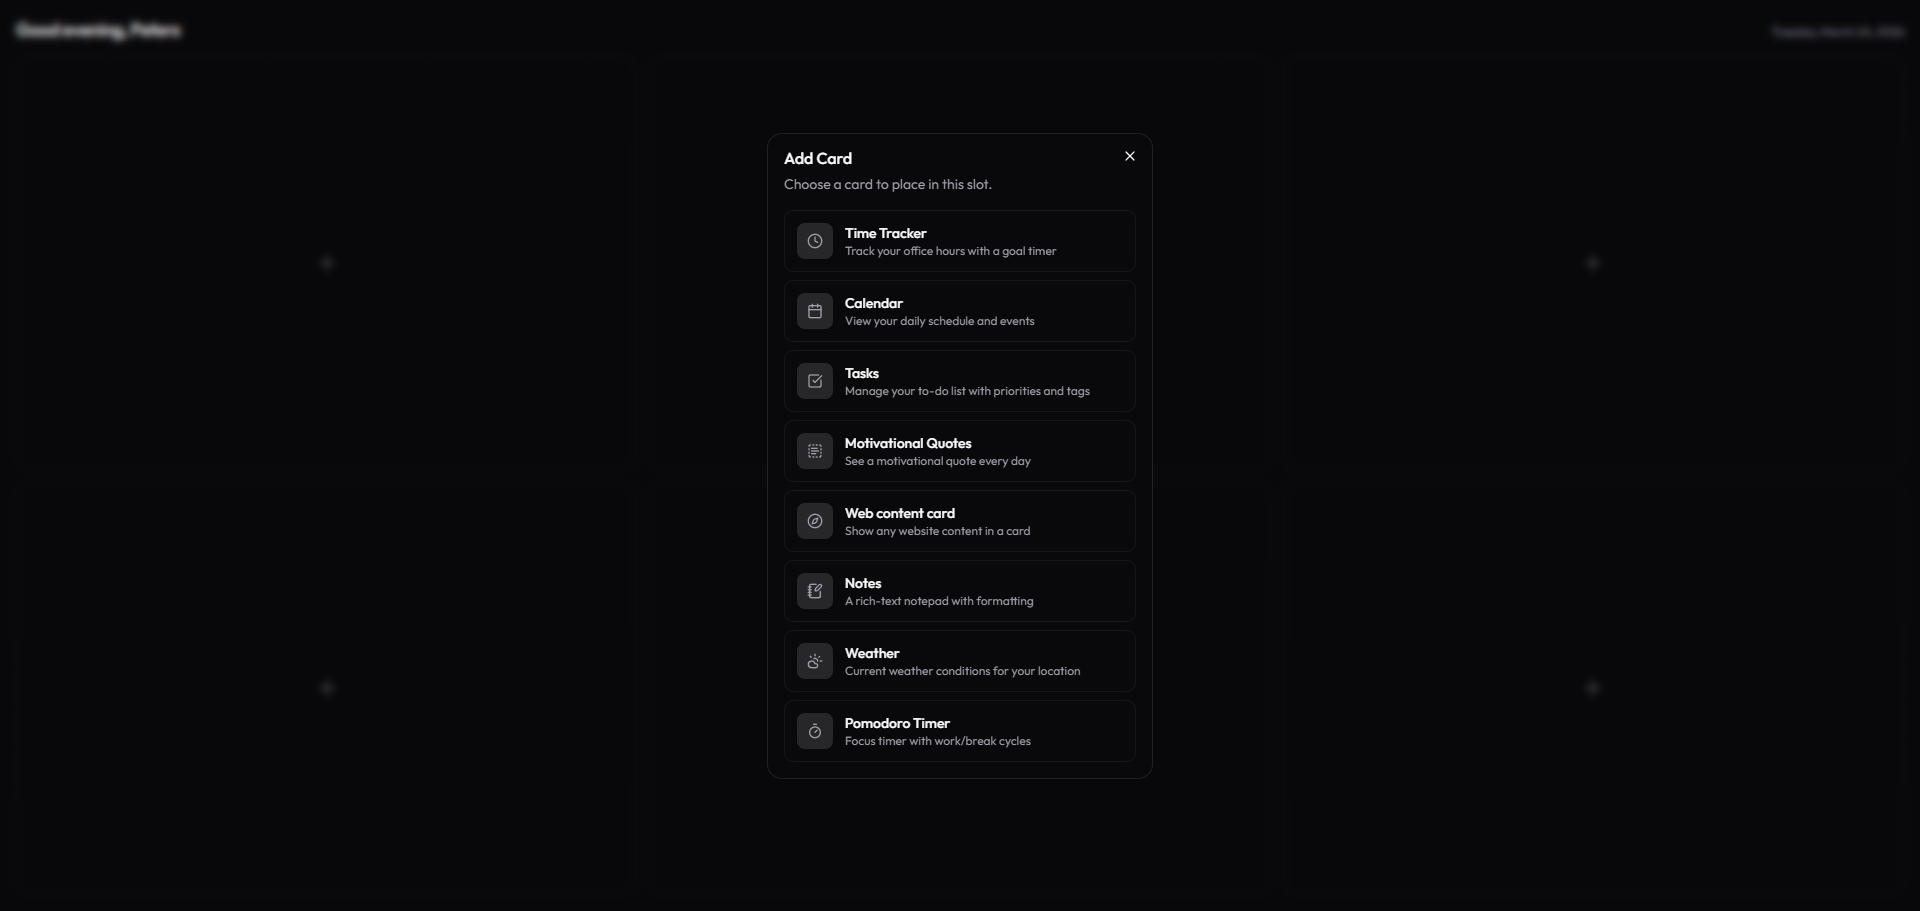Click the Weather cloud-sun icon

[x=815, y=661]
